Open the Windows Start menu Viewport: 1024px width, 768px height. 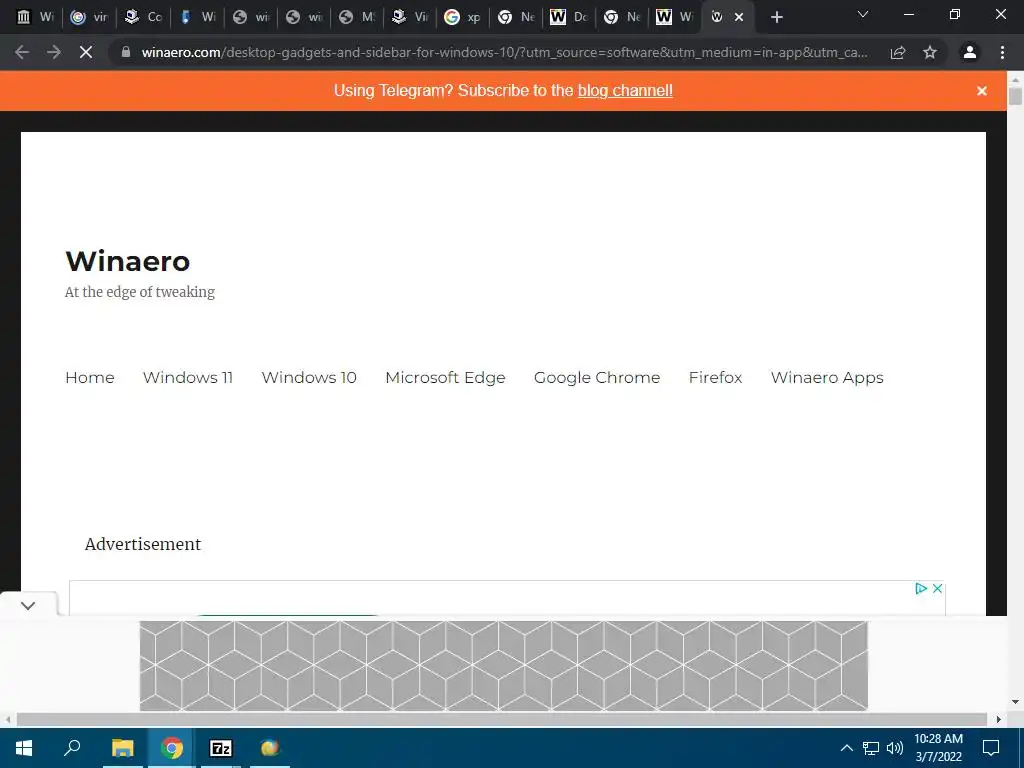pos(24,748)
